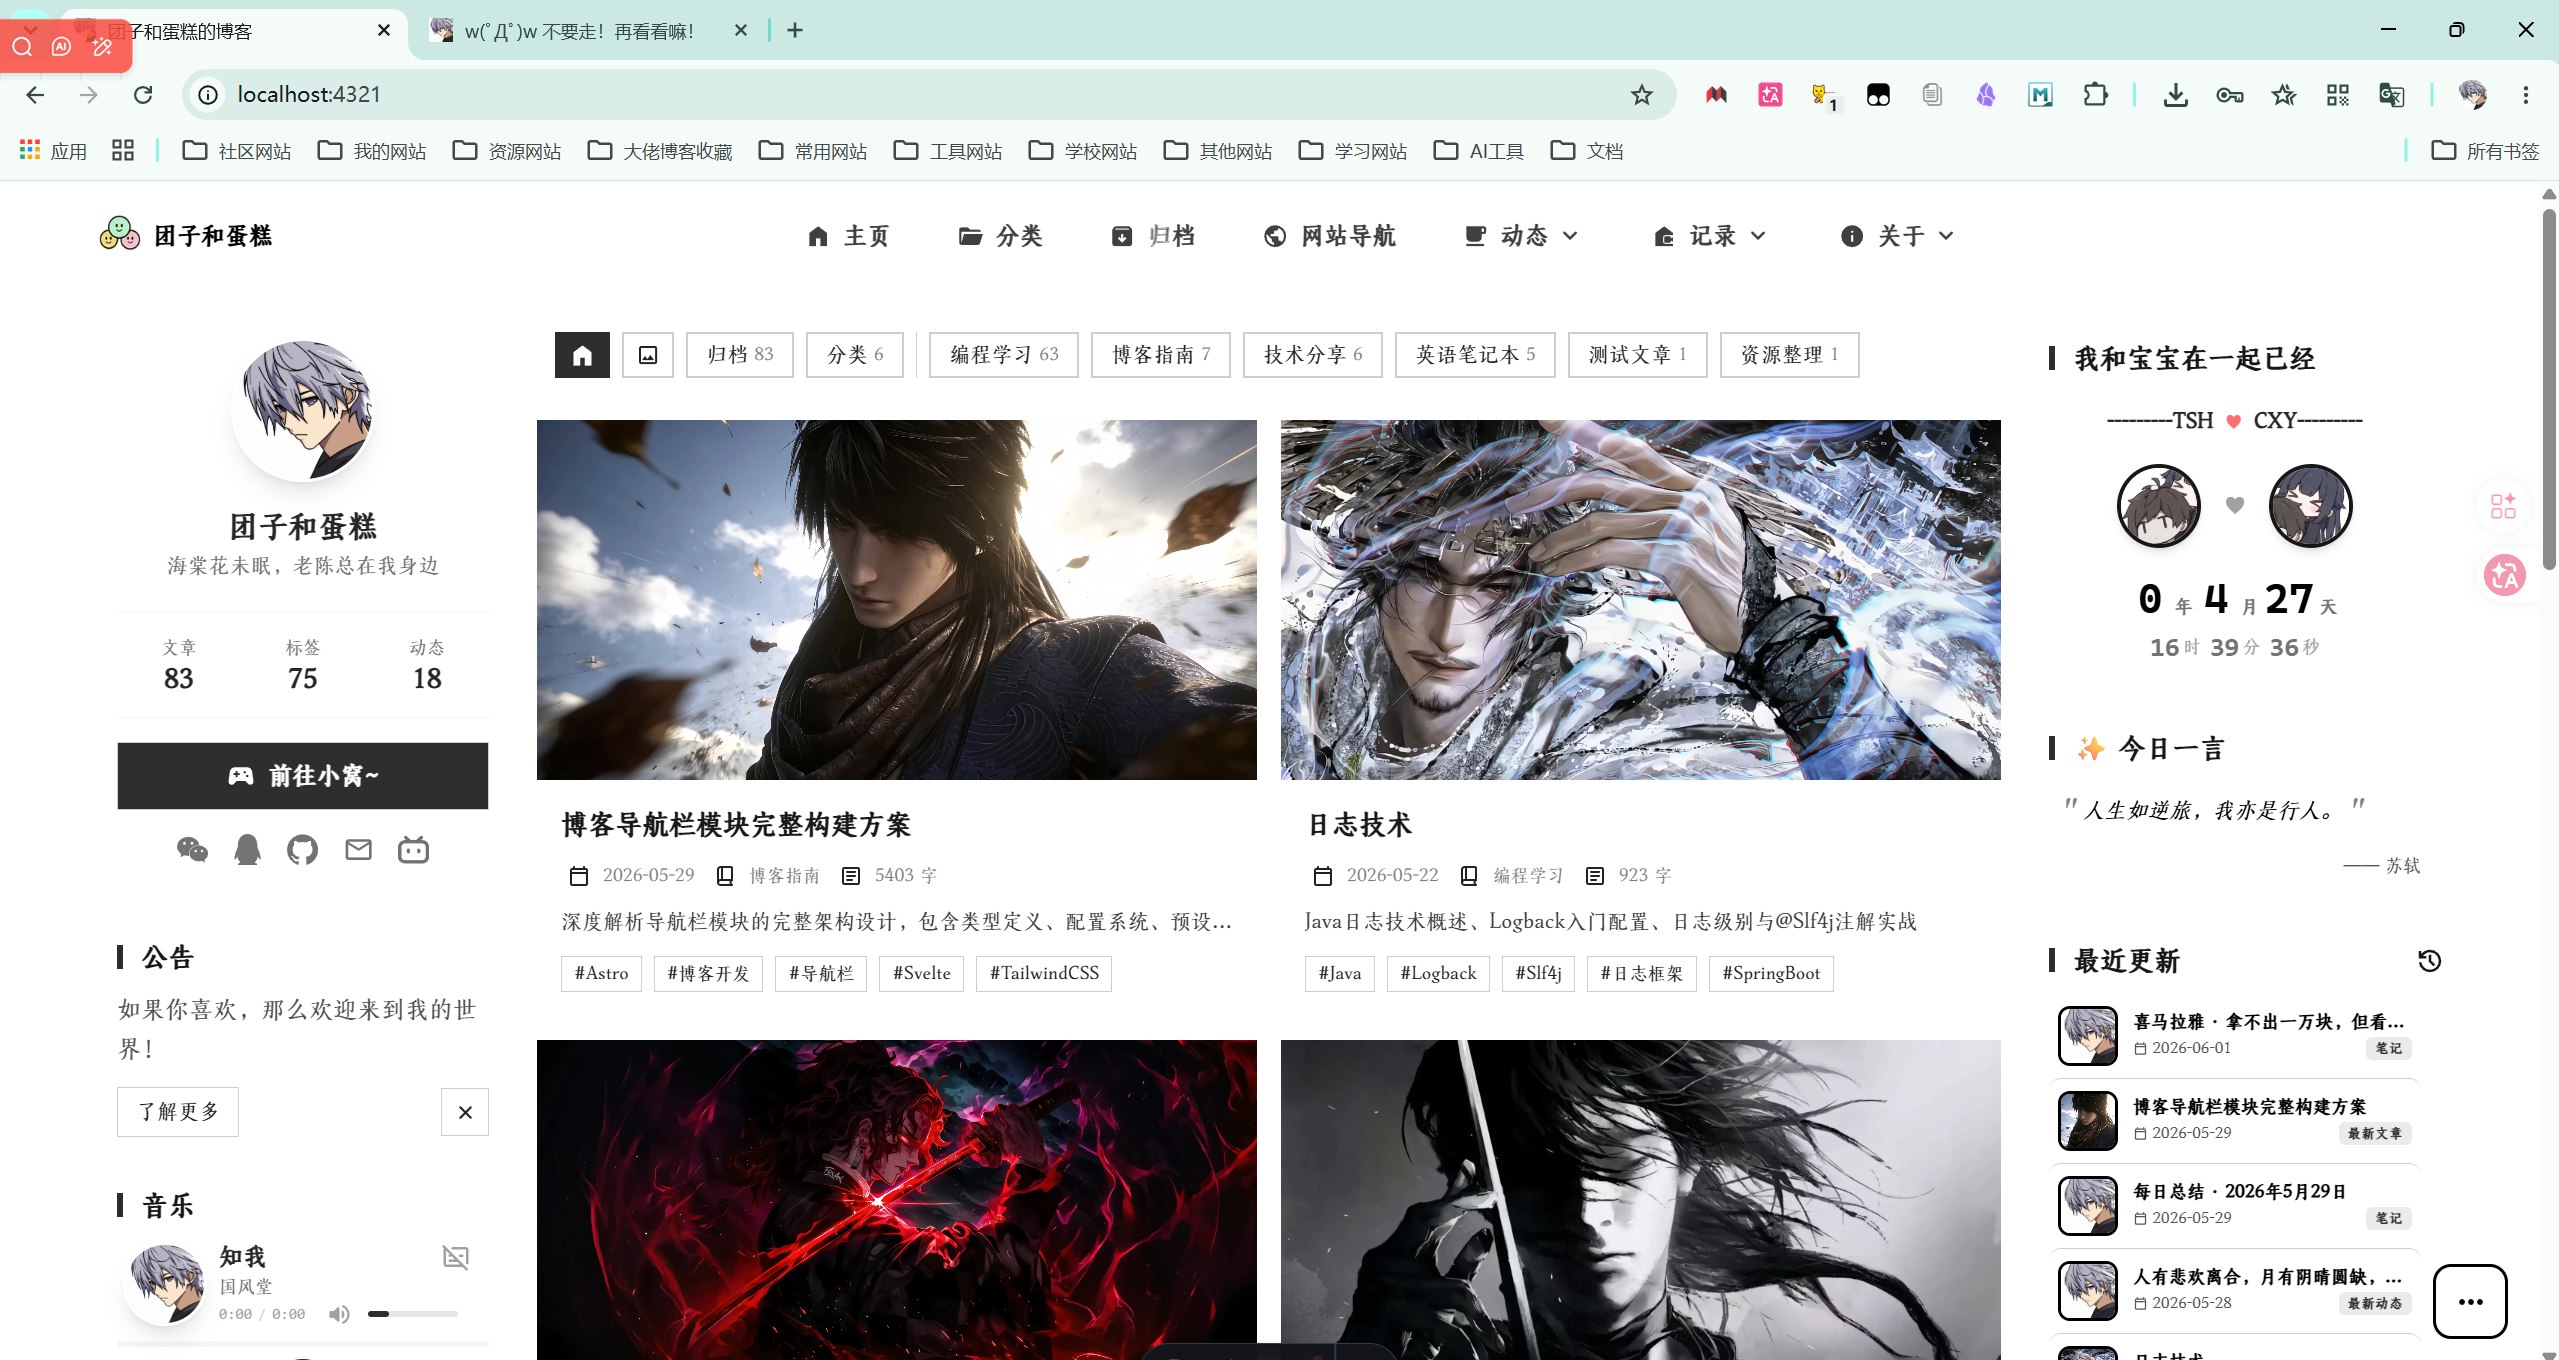This screenshot has width=2559, height=1360.
Task: Open the 社区网站 bookmark folder
Action: 237,151
